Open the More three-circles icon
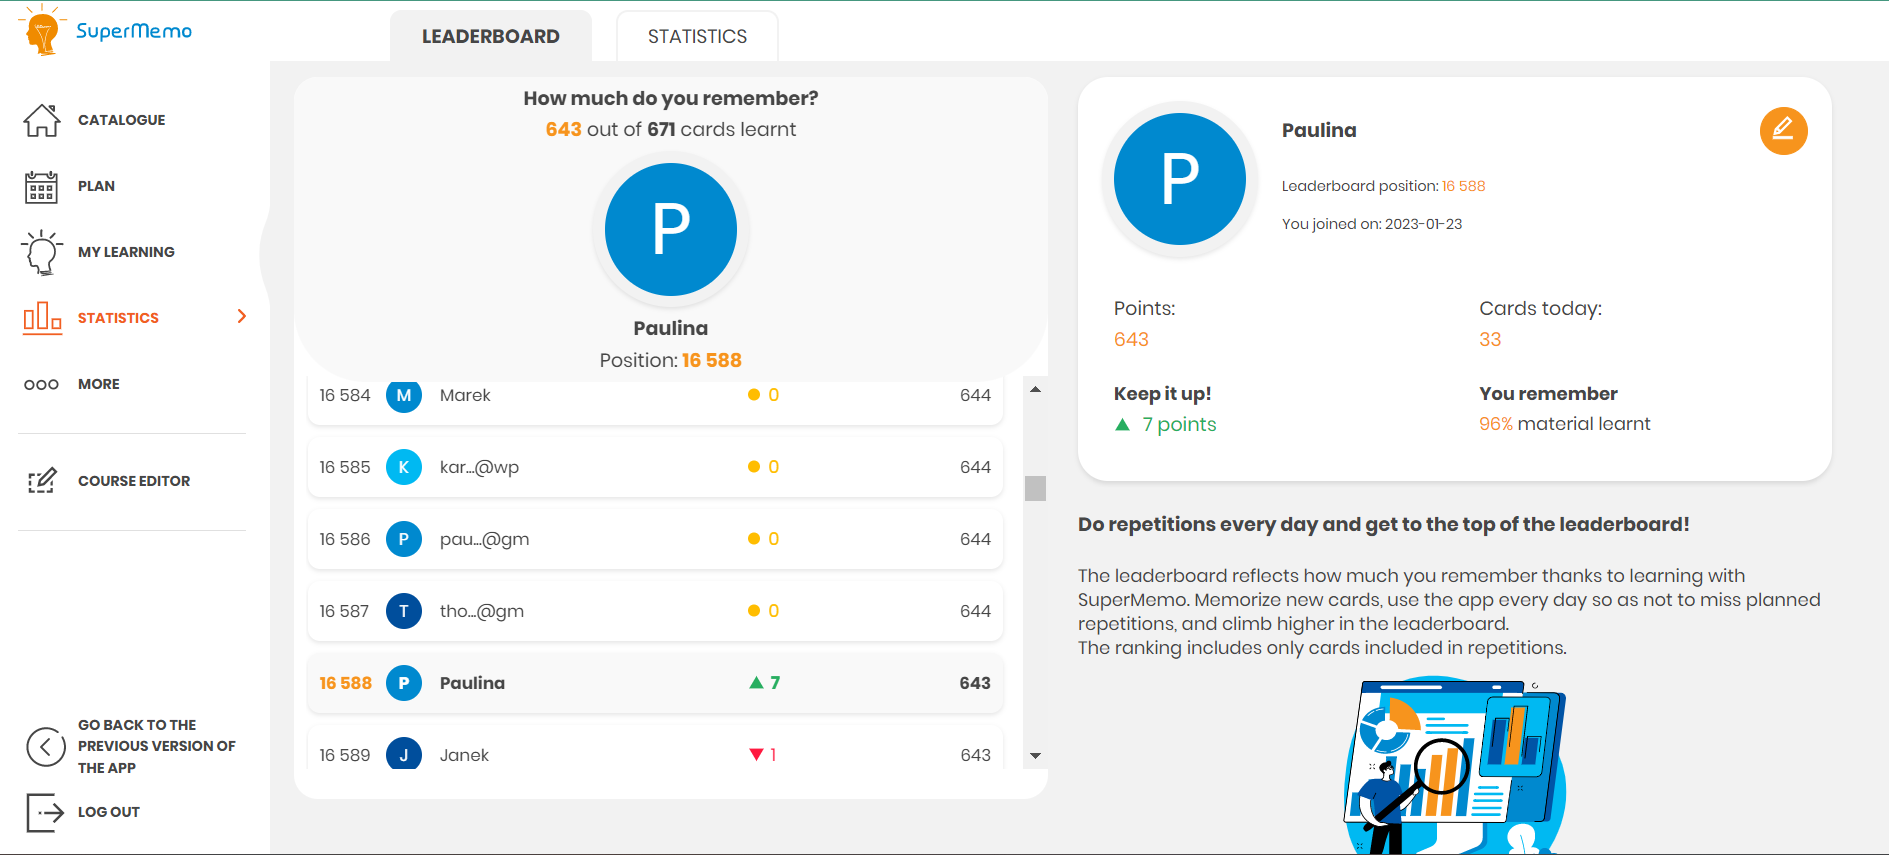The height and width of the screenshot is (855, 1889). pos(41,384)
